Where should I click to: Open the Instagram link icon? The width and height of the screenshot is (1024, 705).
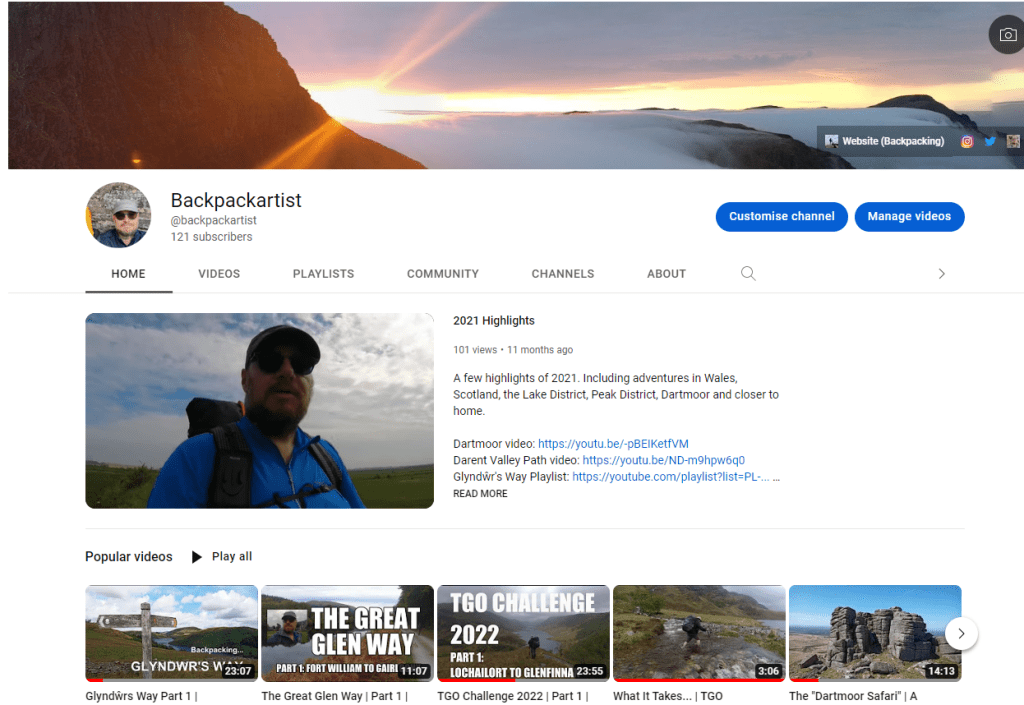tap(967, 142)
